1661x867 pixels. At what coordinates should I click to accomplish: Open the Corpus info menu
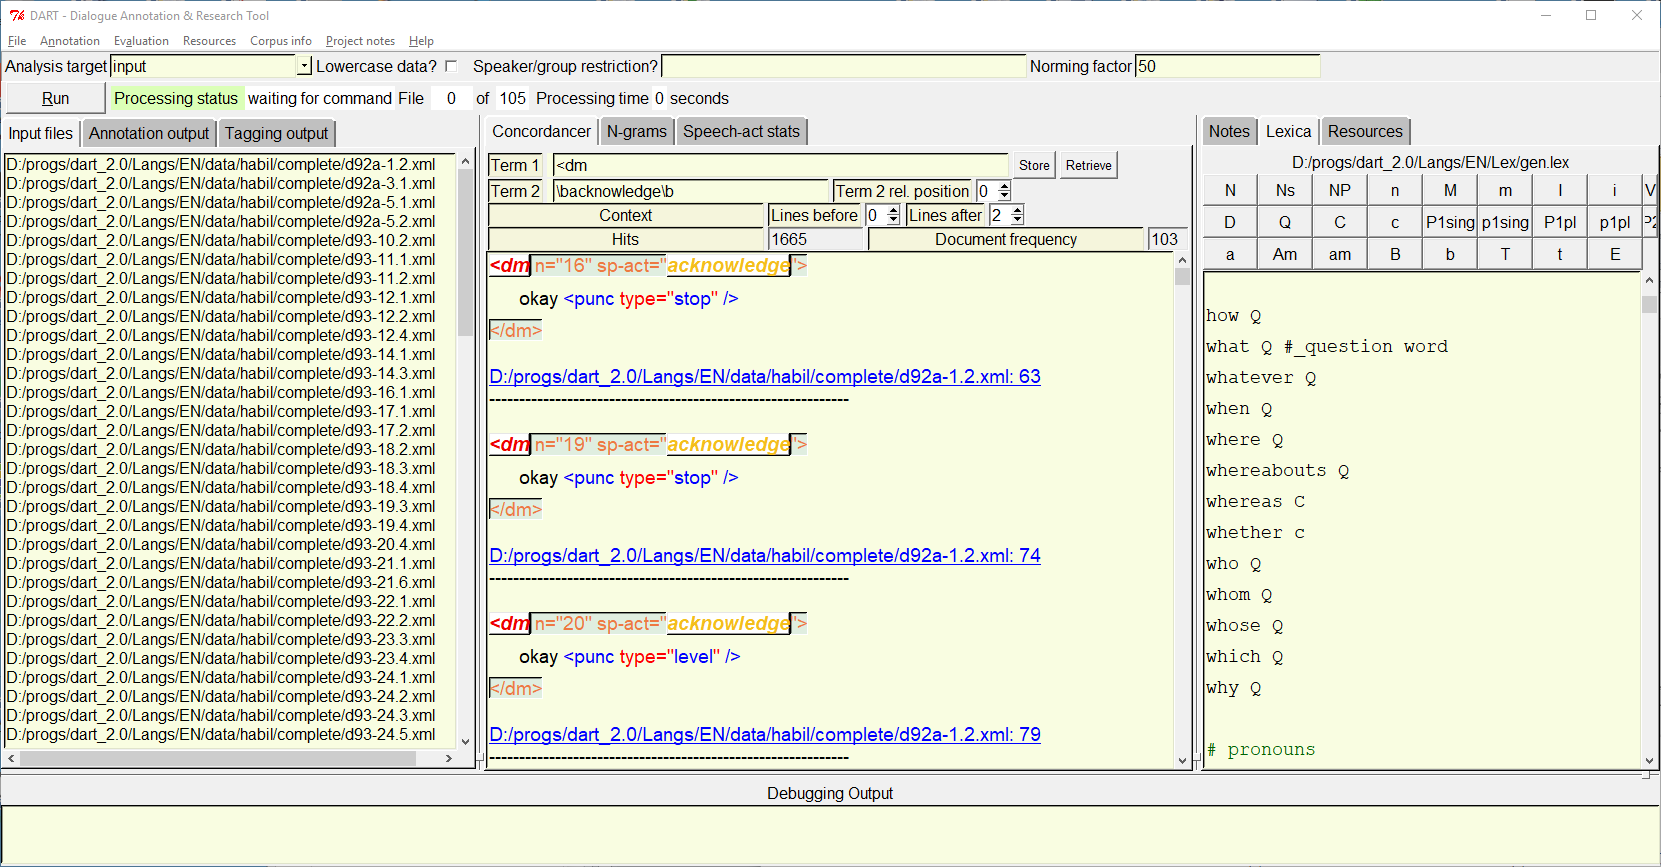[x=280, y=41]
